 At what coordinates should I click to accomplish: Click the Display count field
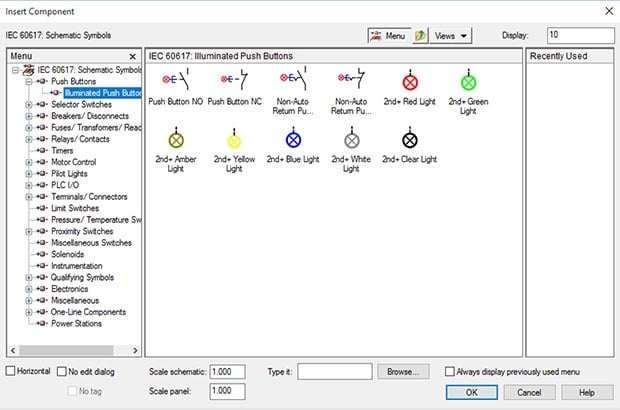[x=580, y=35]
